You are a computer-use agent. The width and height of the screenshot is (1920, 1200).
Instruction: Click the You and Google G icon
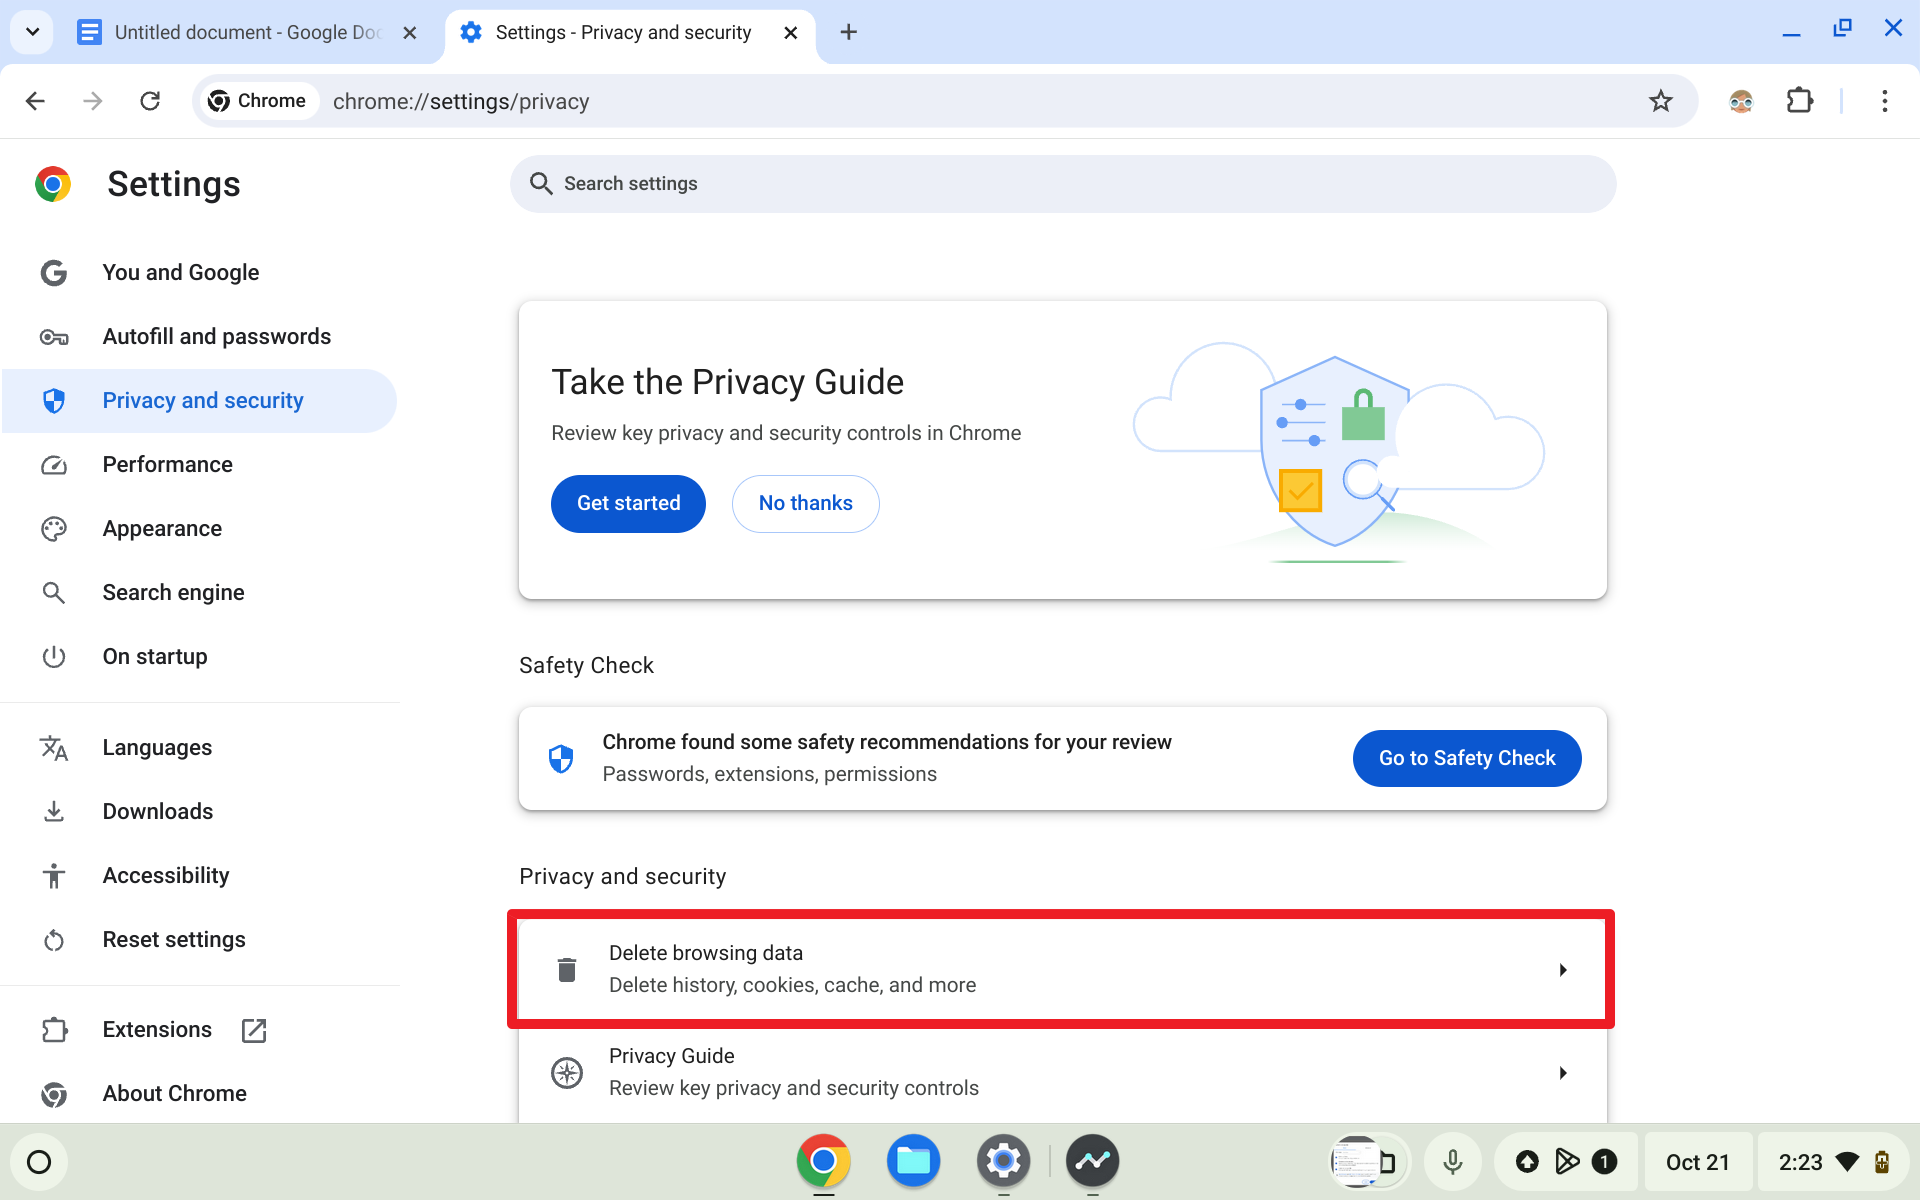[53, 272]
